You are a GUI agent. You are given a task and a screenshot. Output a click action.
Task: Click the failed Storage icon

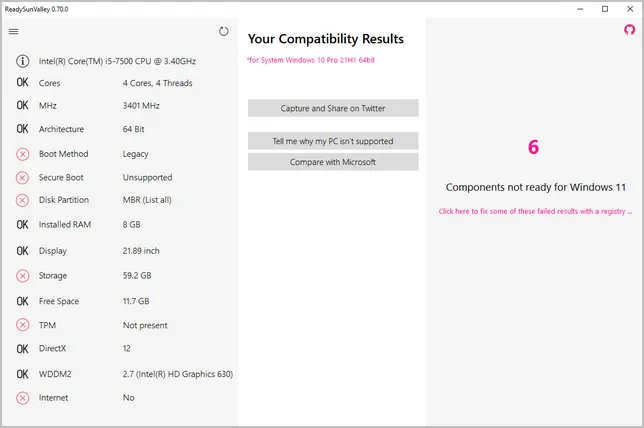22,276
